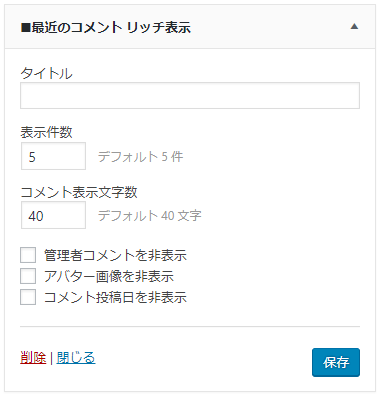This screenshot has width=380, height=395.
Task: Click the デフォルト 5 件 hint text
Action: coord(140,156)
